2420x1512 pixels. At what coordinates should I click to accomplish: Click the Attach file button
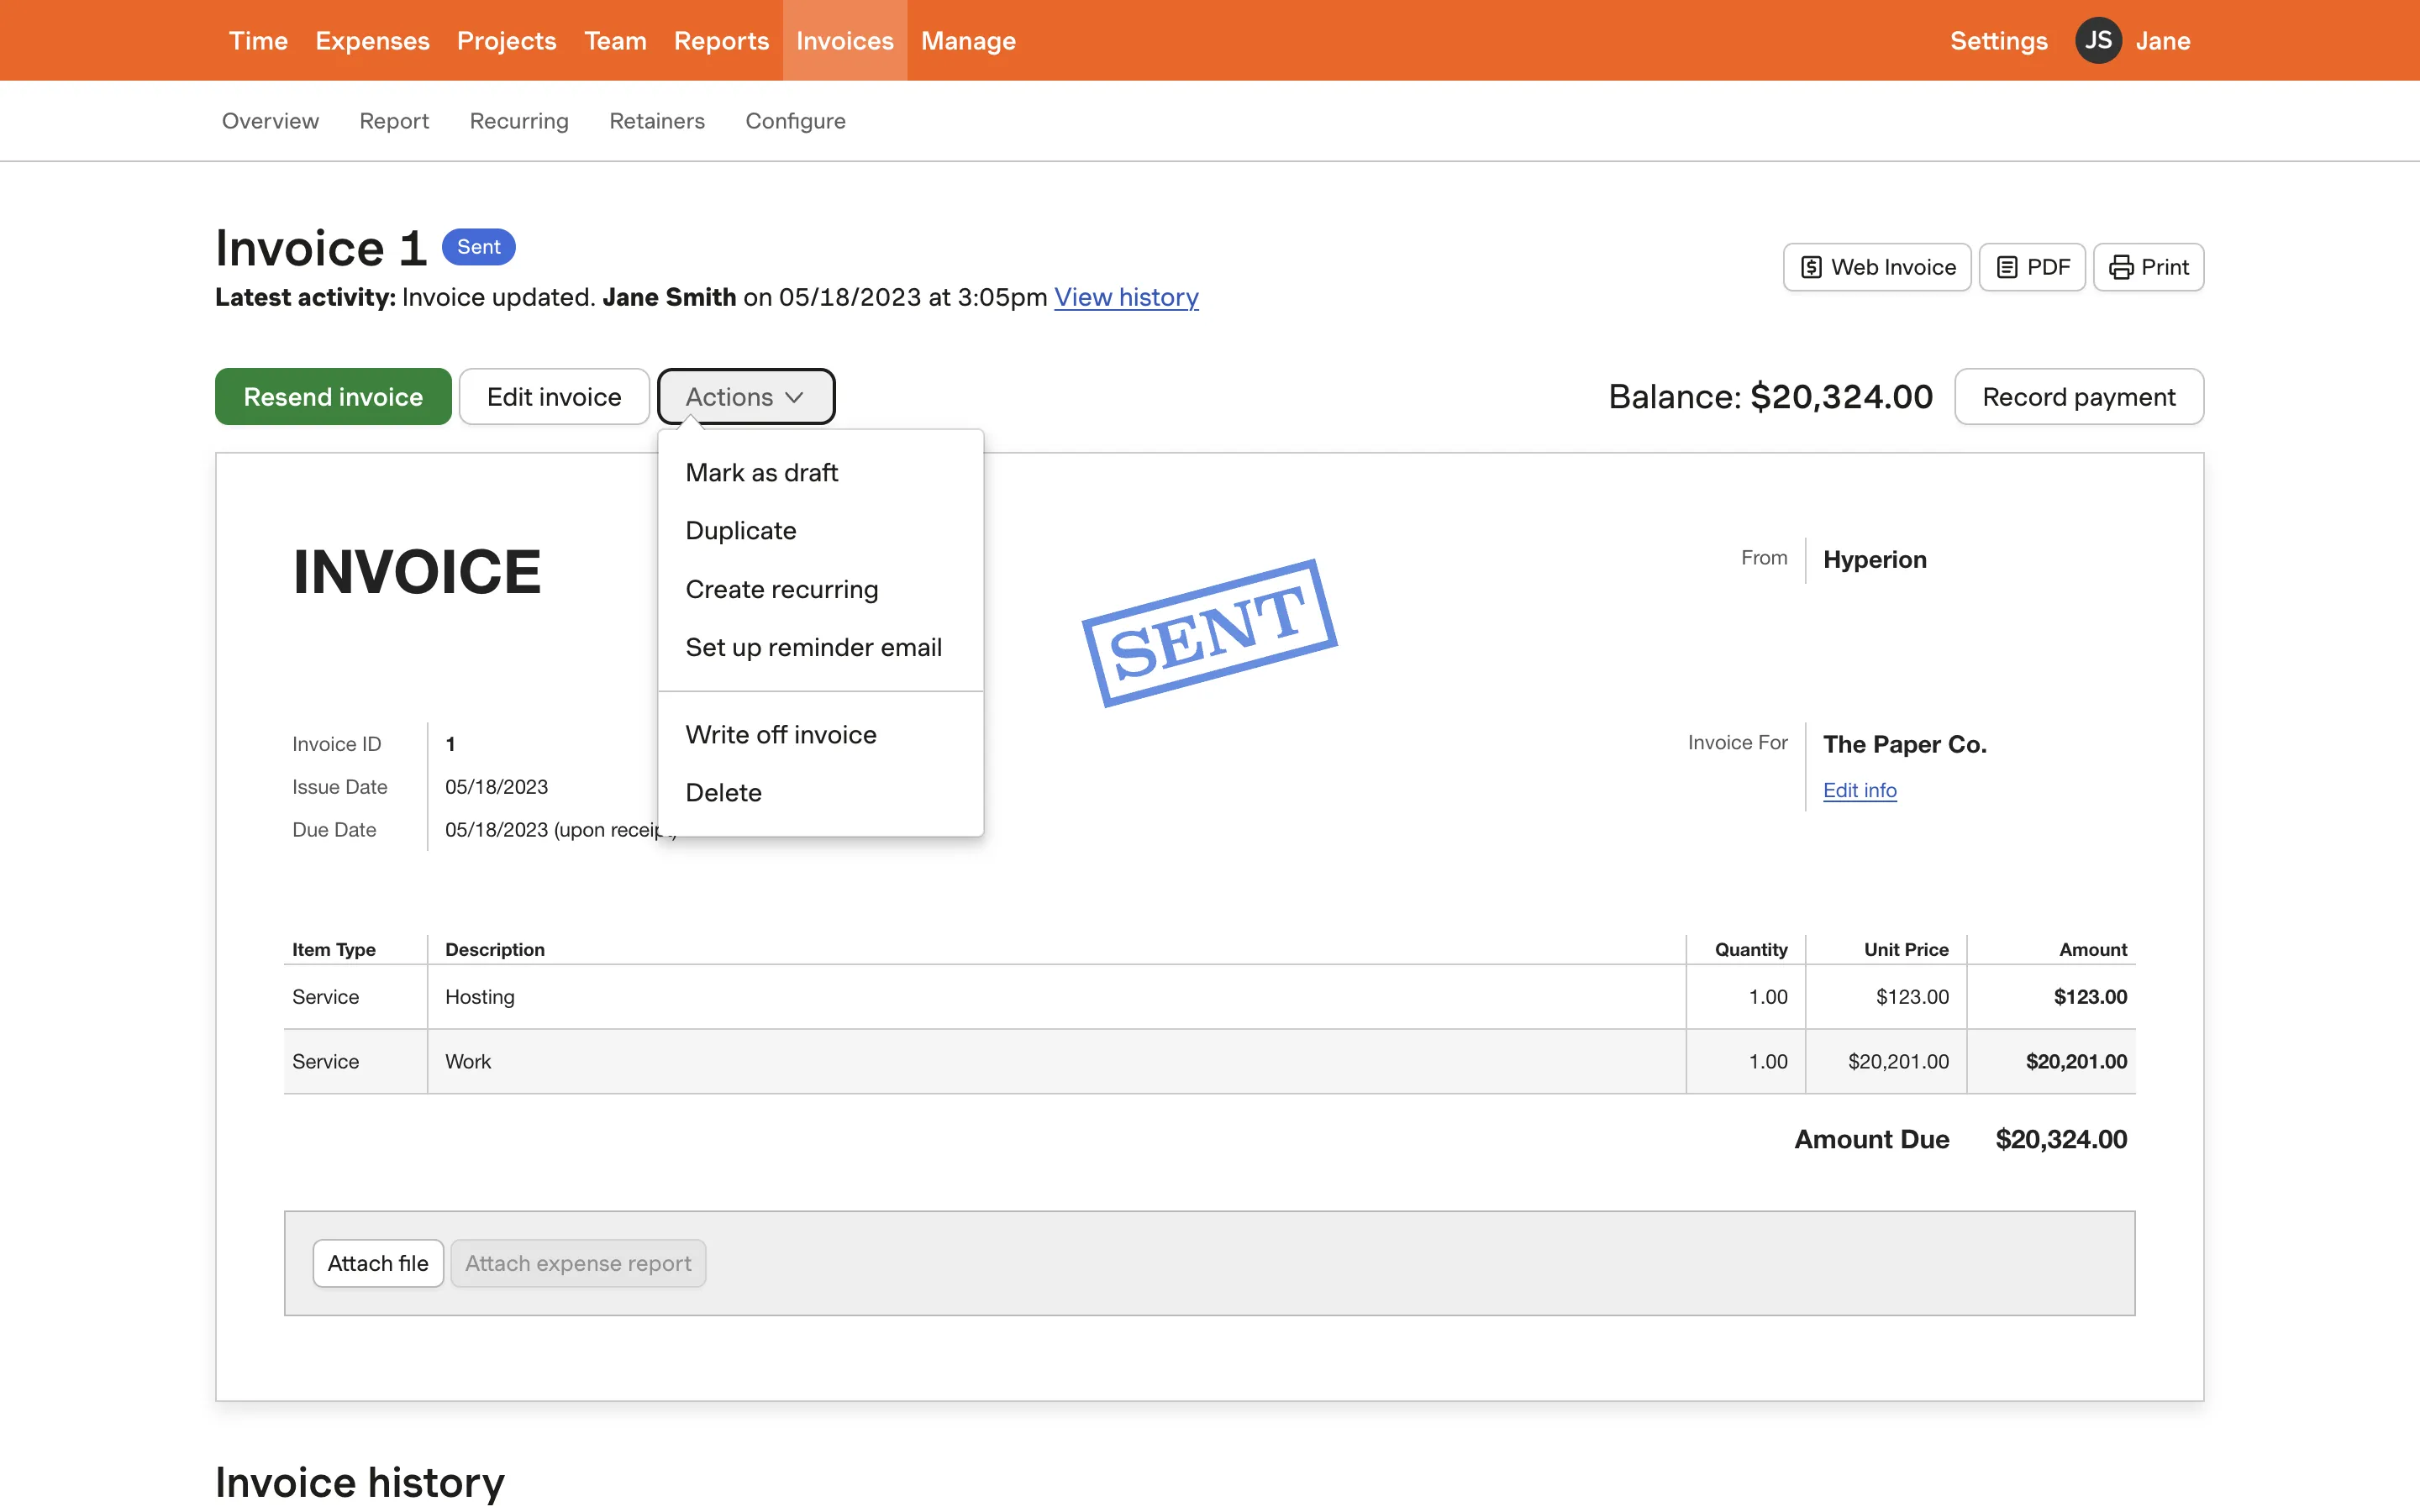(x=377, y=1263)
